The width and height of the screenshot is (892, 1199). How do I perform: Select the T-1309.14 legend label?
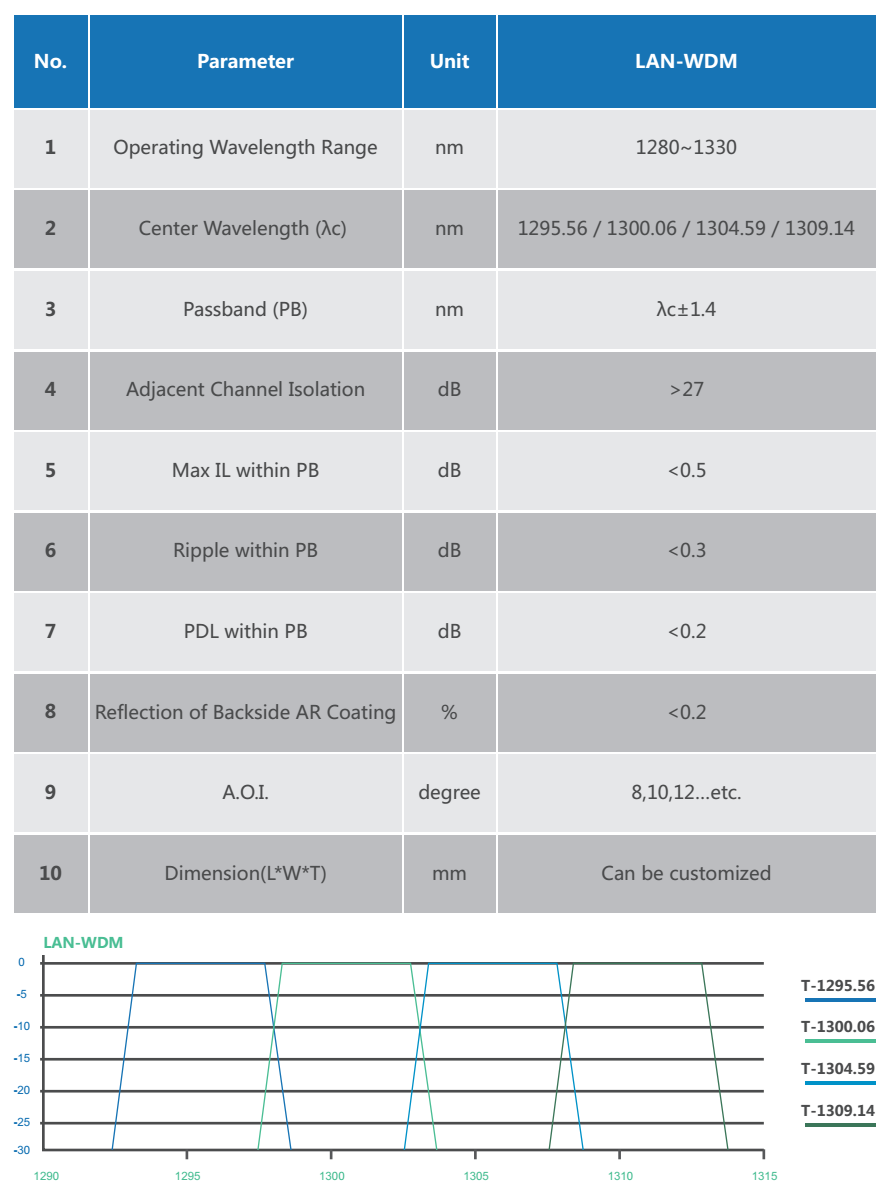[x=838, y=1110]
